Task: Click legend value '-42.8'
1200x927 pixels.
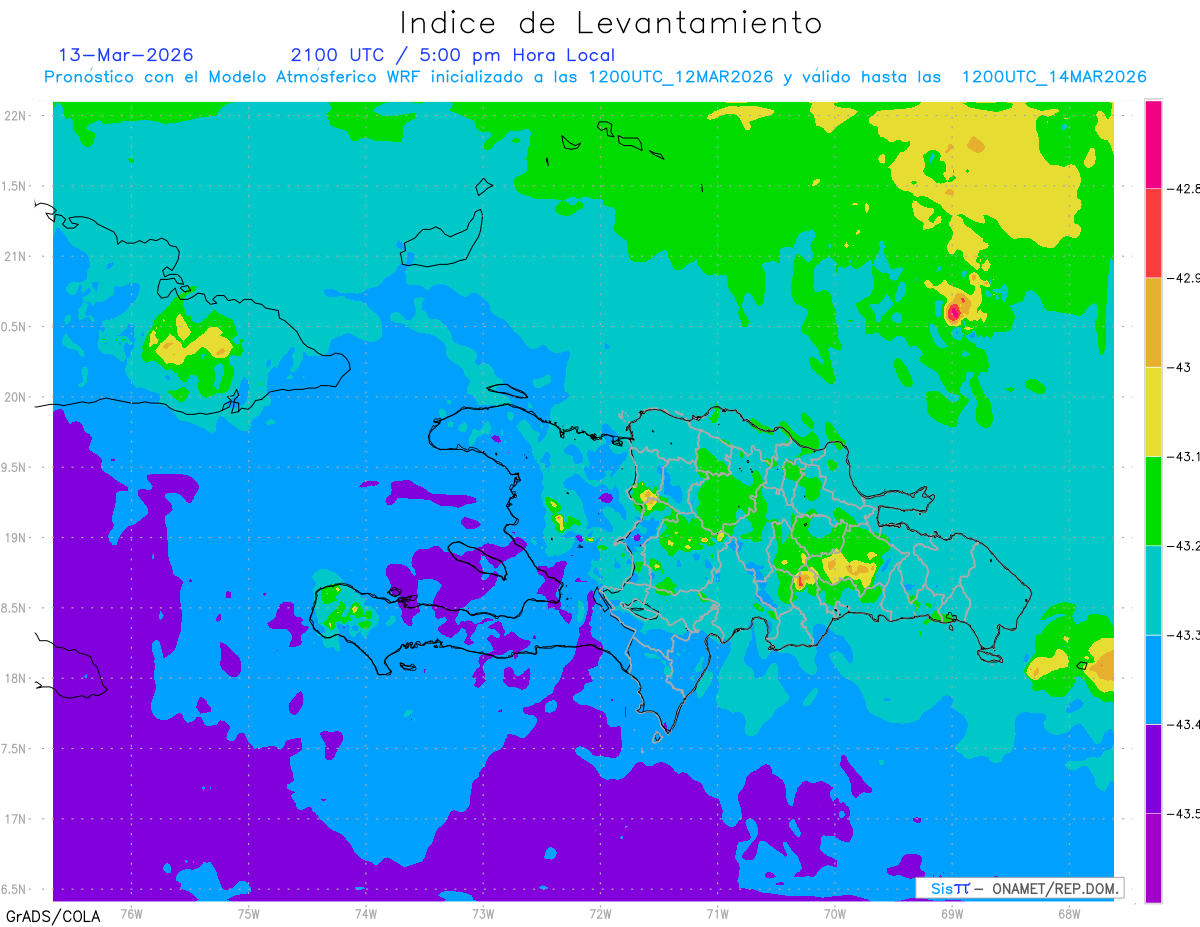Action: pos(1184,188)
